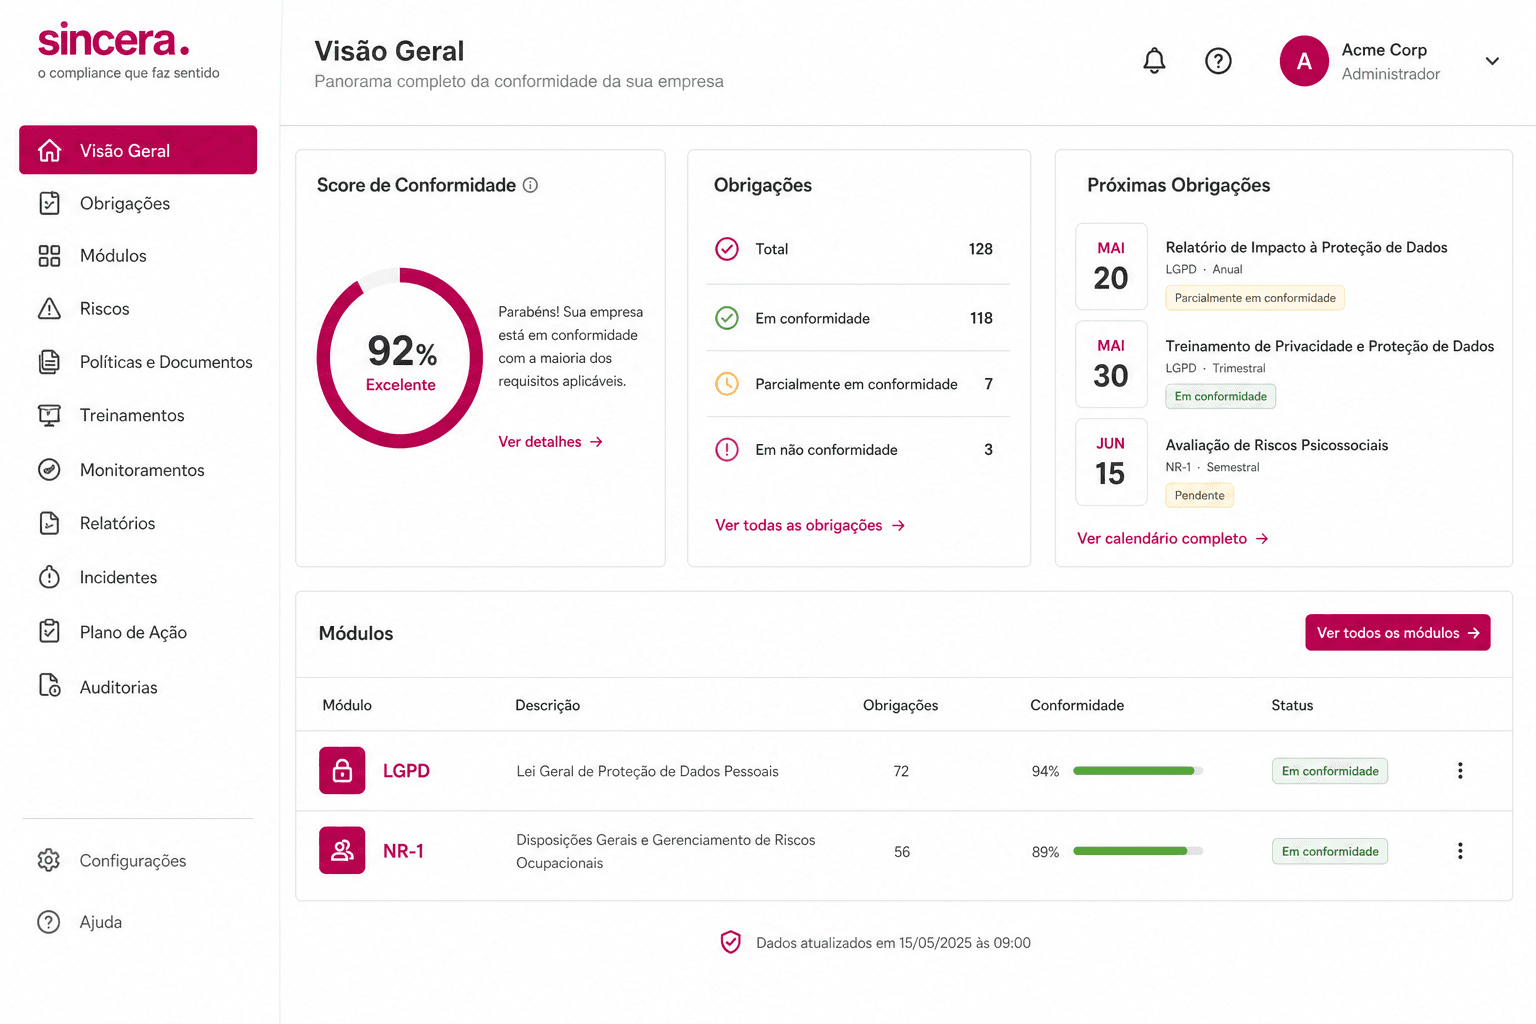The width and height of the screenshot is (1536, 1024).
Task: Click the Treinamentos presentation icon
Action: [x=49, y=415]
